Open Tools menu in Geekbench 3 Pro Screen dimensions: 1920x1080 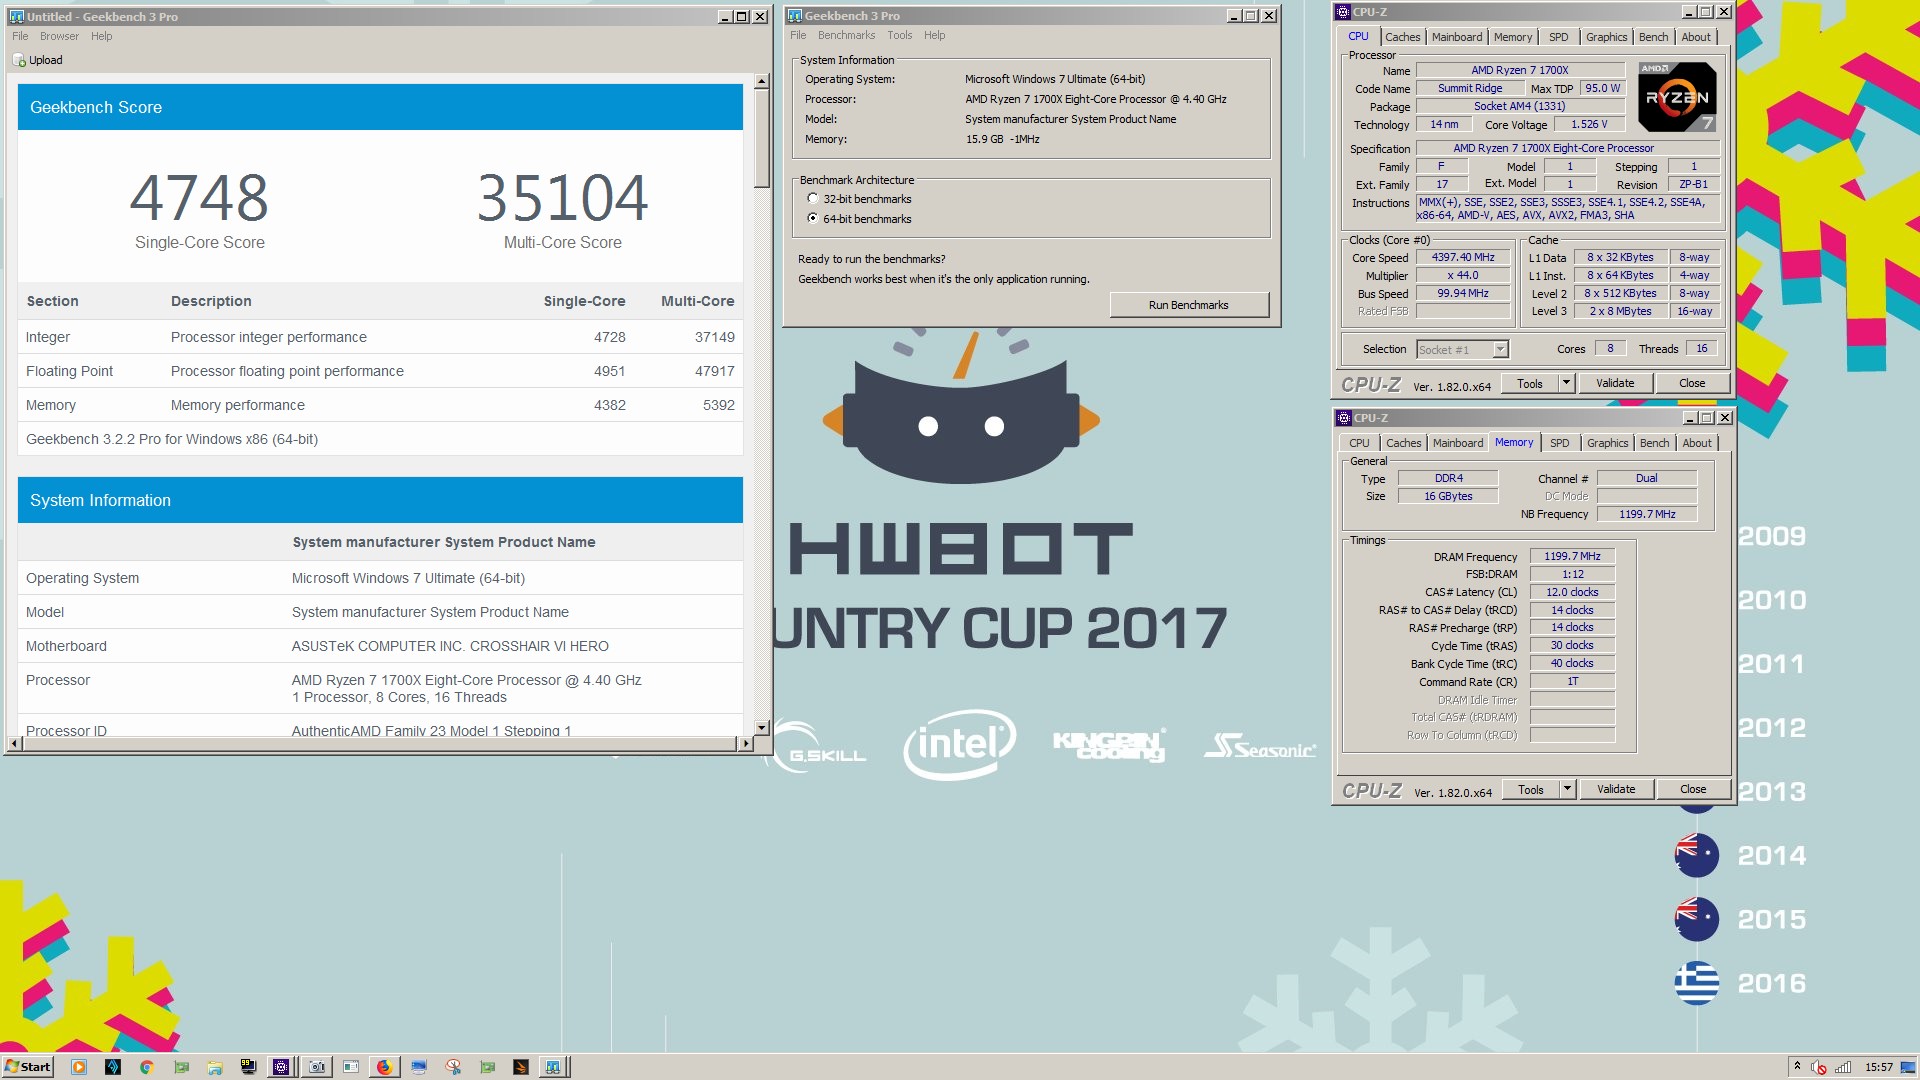[x=900, y=35]
